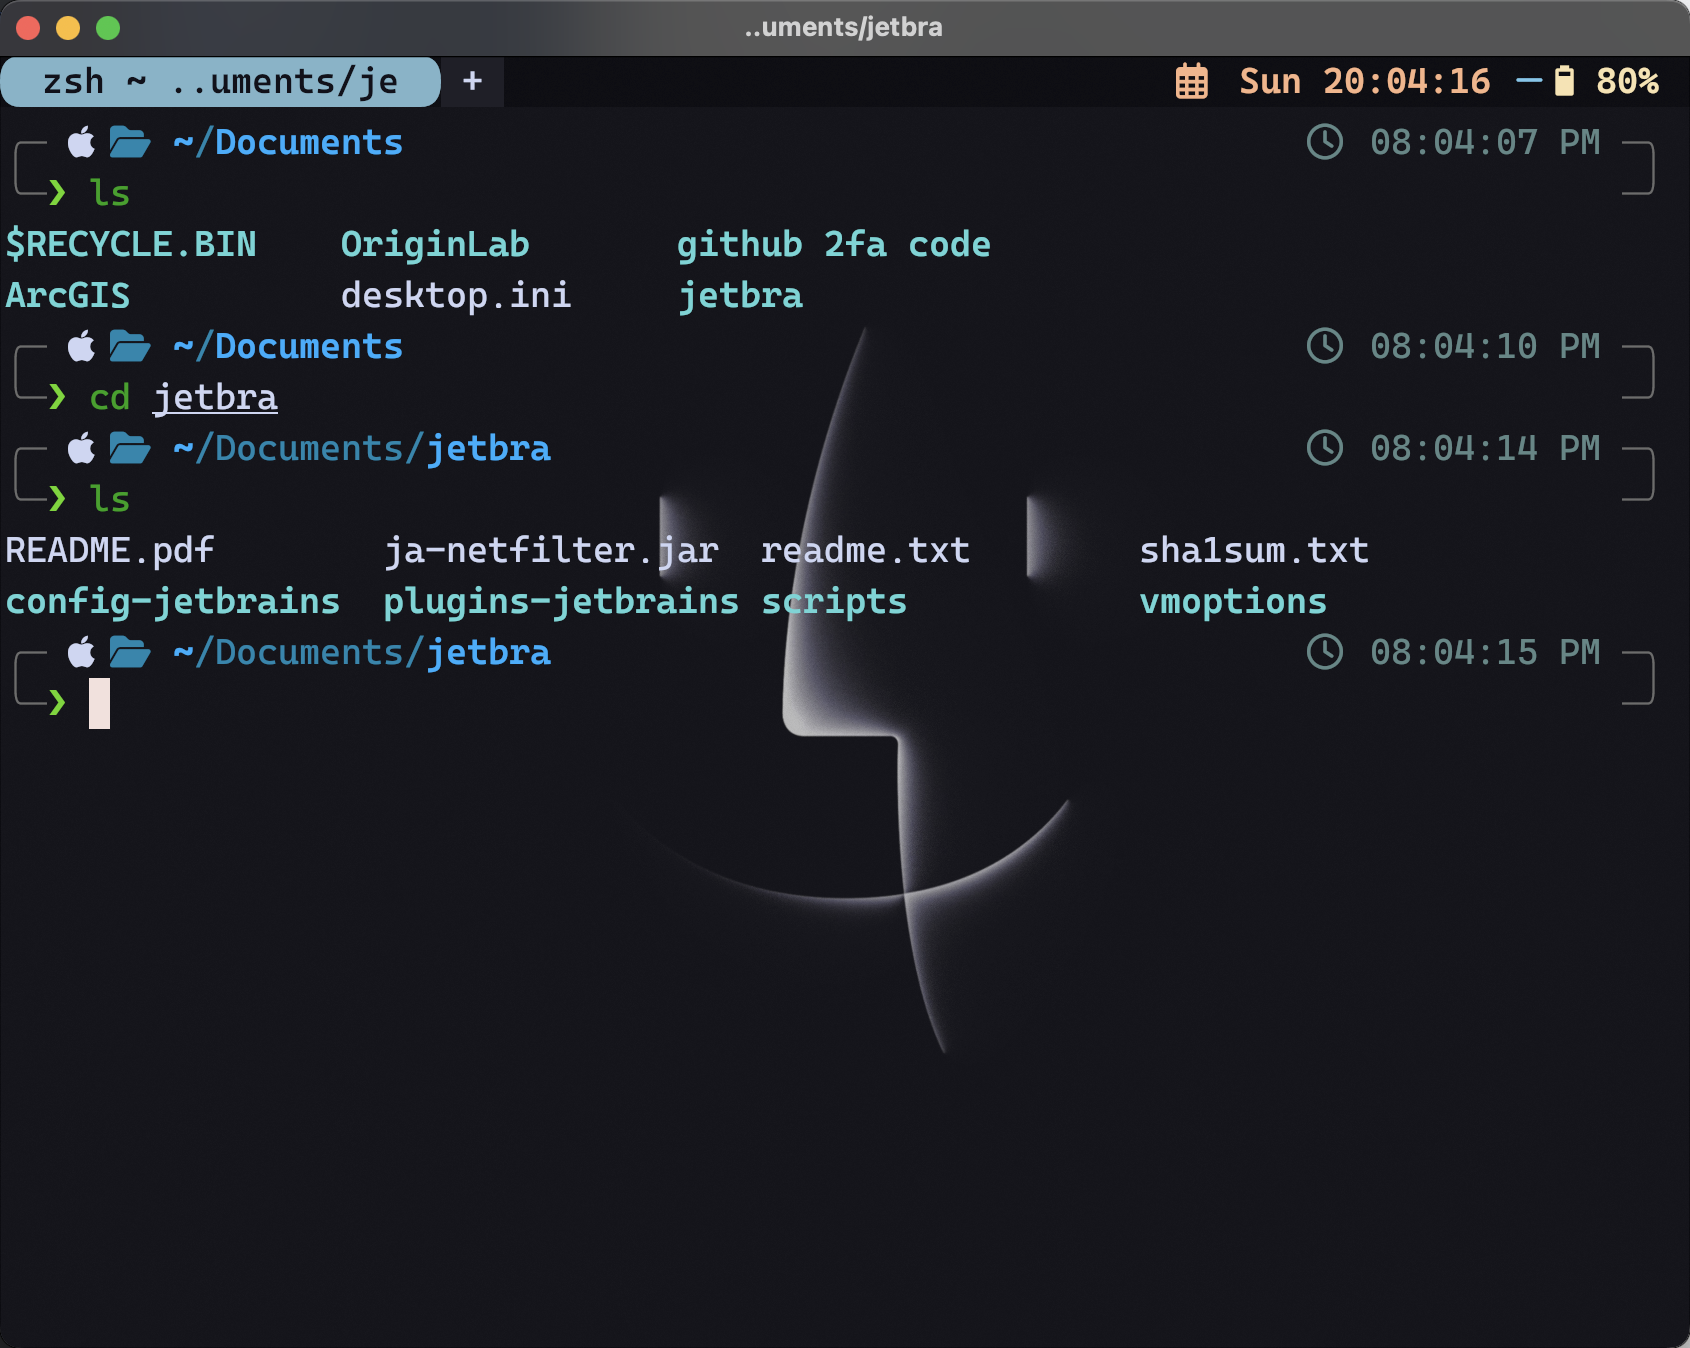Screen dimensions: 1690x1348
Task: Click green prompt arrow before cd command
Action: (57, 397)
